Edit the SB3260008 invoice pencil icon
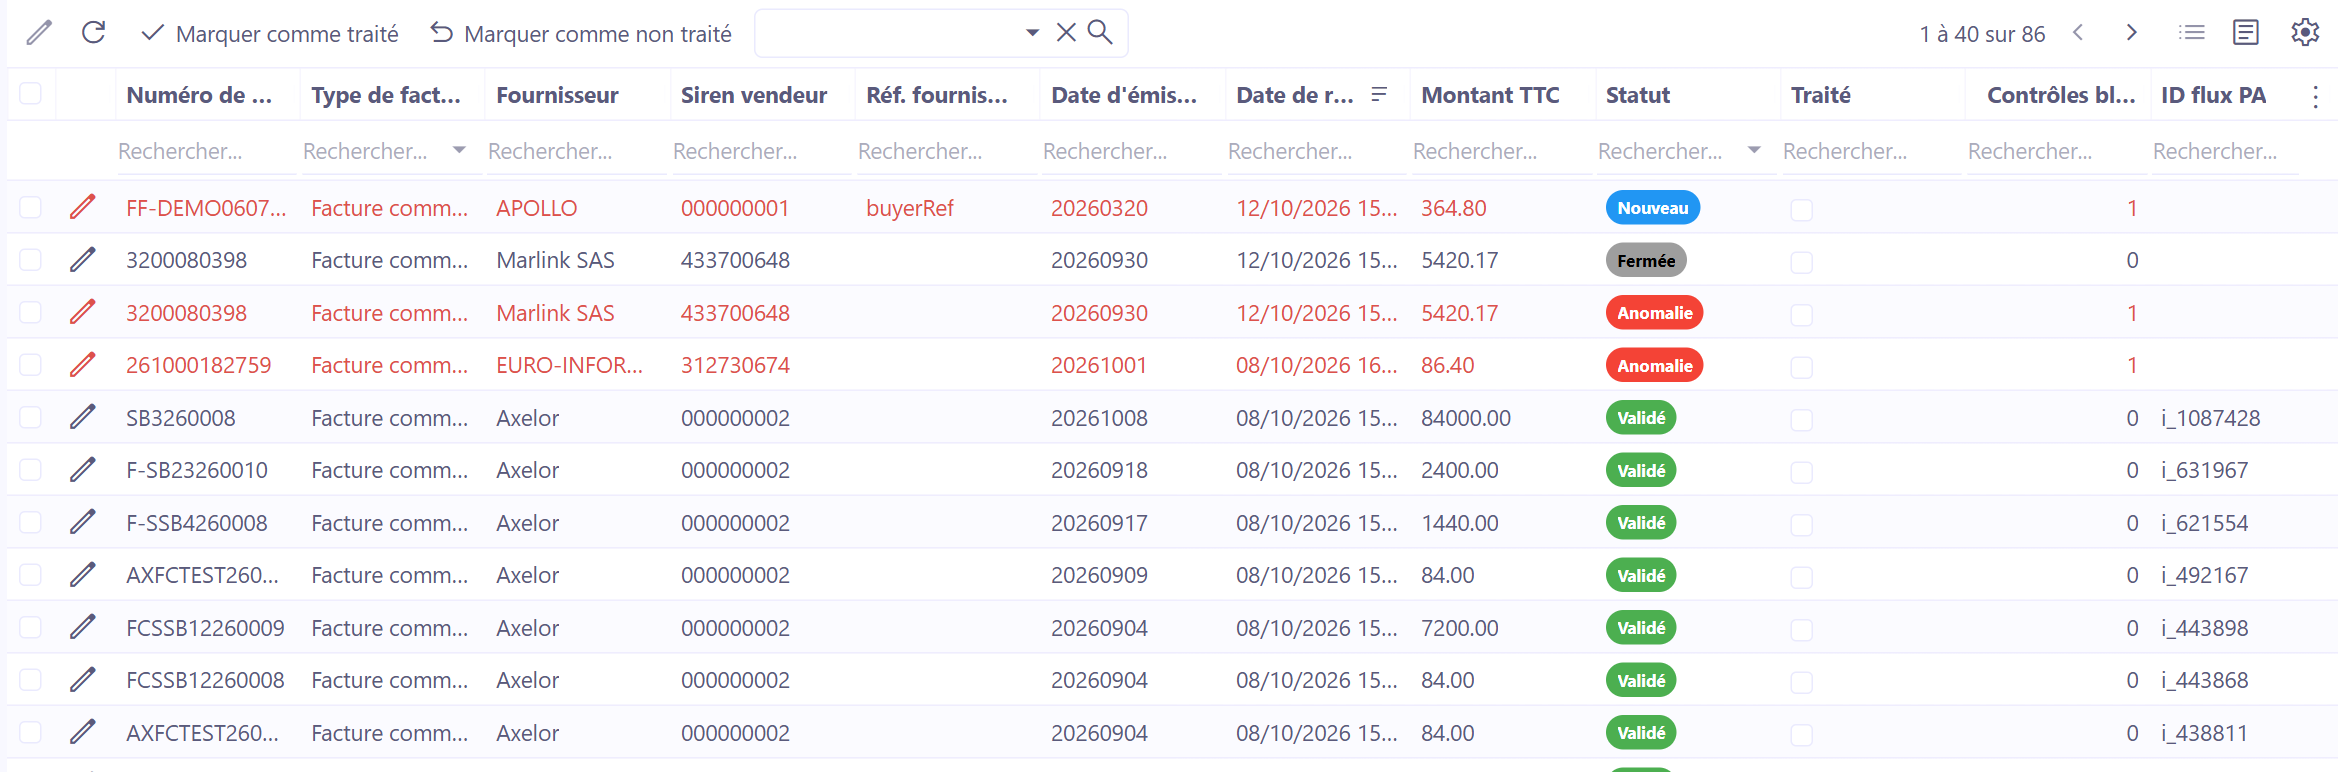Viewport: 2338px width, 772px height. (x=83, y=418)
